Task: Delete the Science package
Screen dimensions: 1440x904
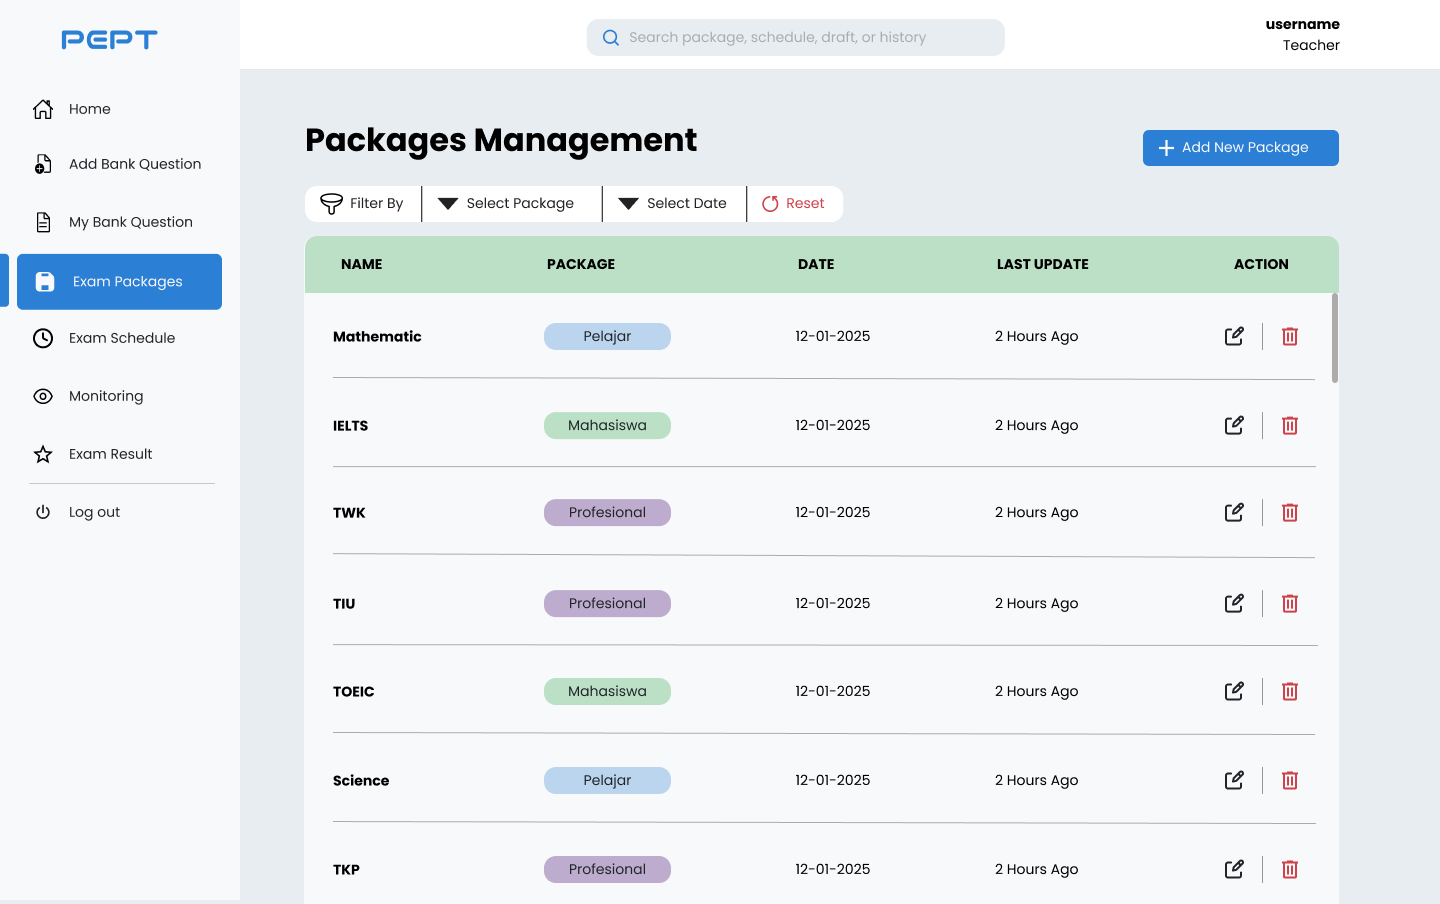Action: coord(1290,780)
